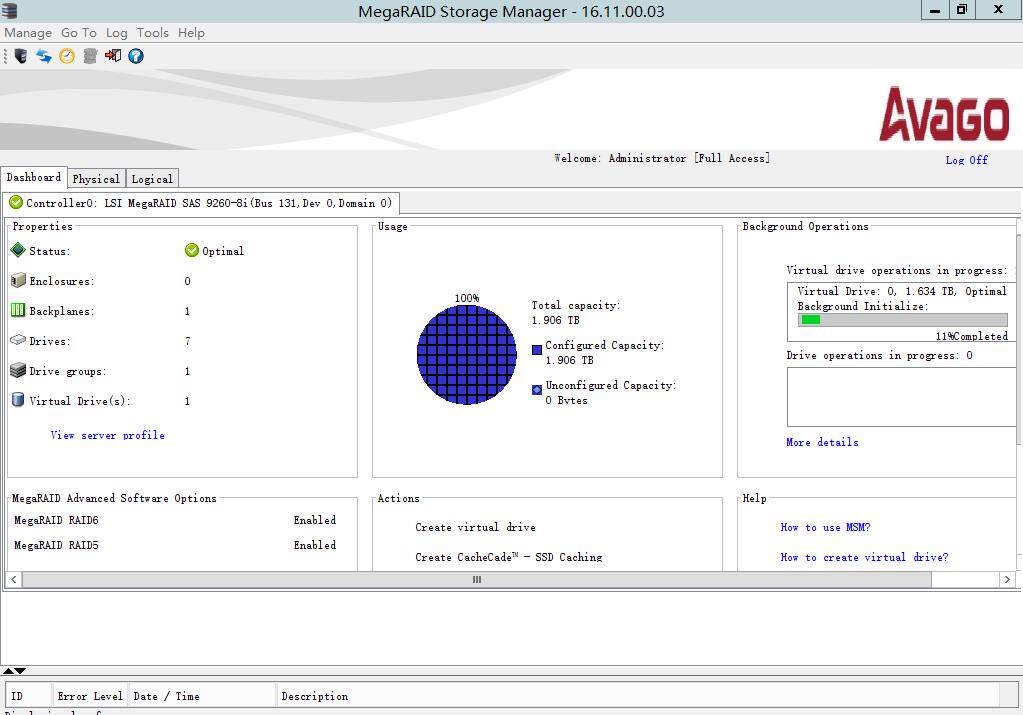The height and width of the screenshot is (715, 1023).
Task: Click the Error Level column header
Action: click(90, 696)
